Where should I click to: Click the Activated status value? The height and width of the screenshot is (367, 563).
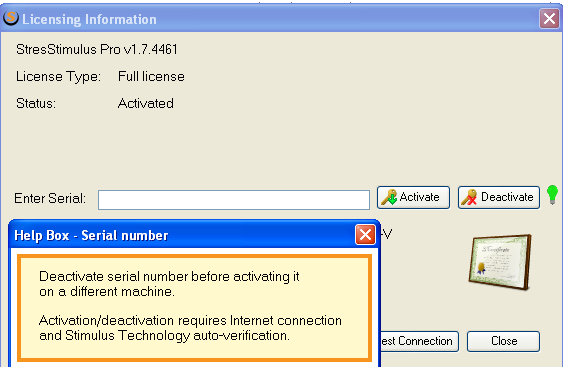[x=146, y=103]
